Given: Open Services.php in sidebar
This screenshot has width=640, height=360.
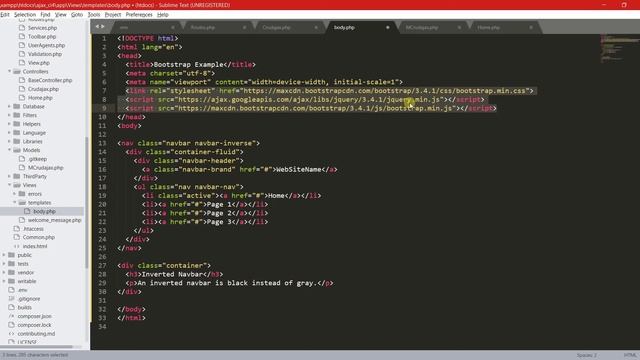Looking at the screenshot, I should click(42, 28).
